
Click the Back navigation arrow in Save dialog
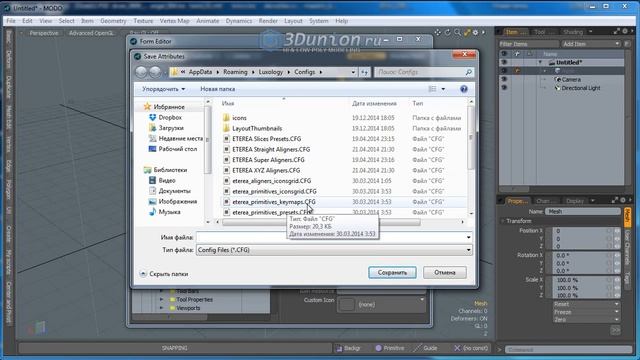(x=141, y=72)
